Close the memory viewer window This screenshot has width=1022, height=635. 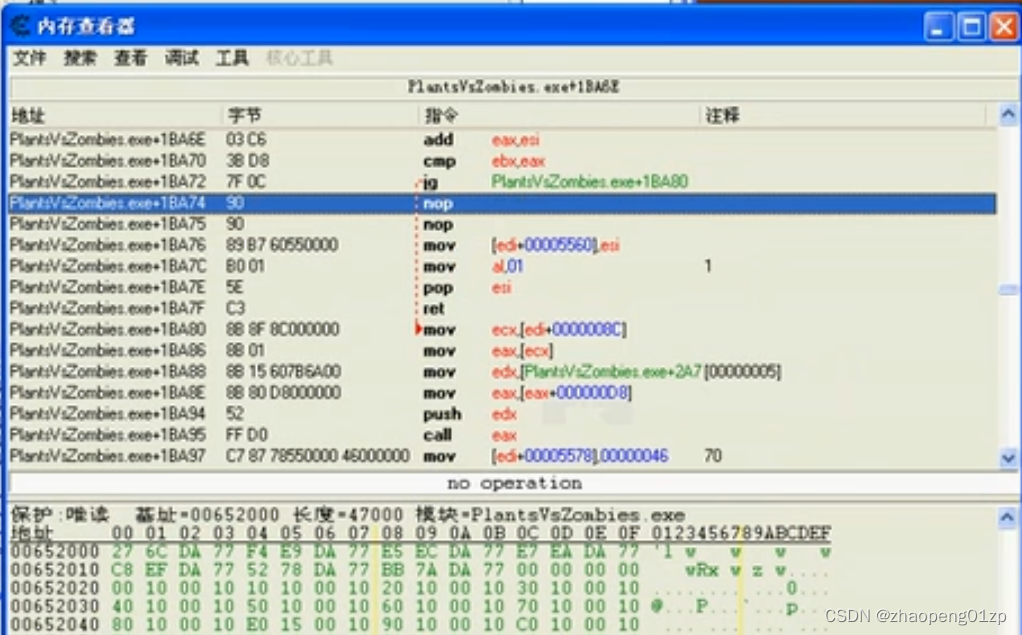pyautogui.click(x=1004, y=27)
